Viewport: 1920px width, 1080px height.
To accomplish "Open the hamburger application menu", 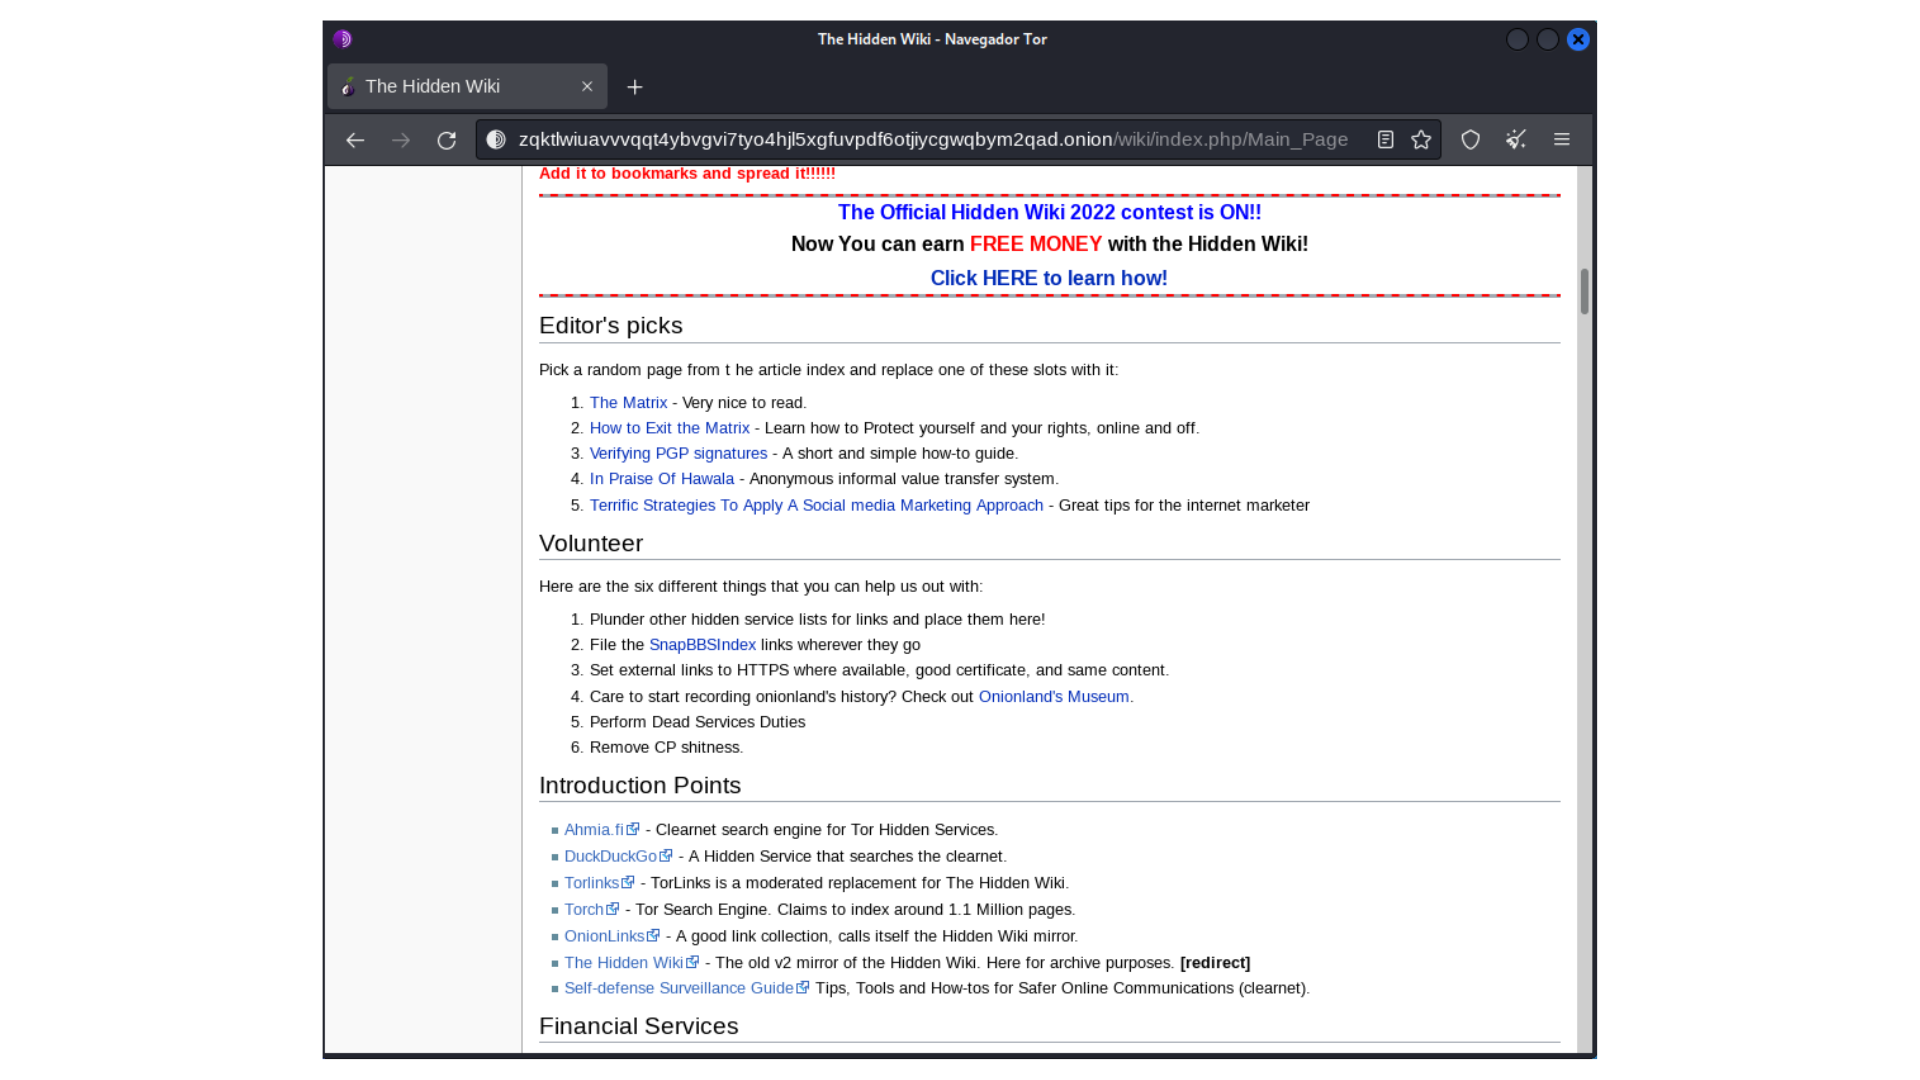I will click(x=1562, y=140).
